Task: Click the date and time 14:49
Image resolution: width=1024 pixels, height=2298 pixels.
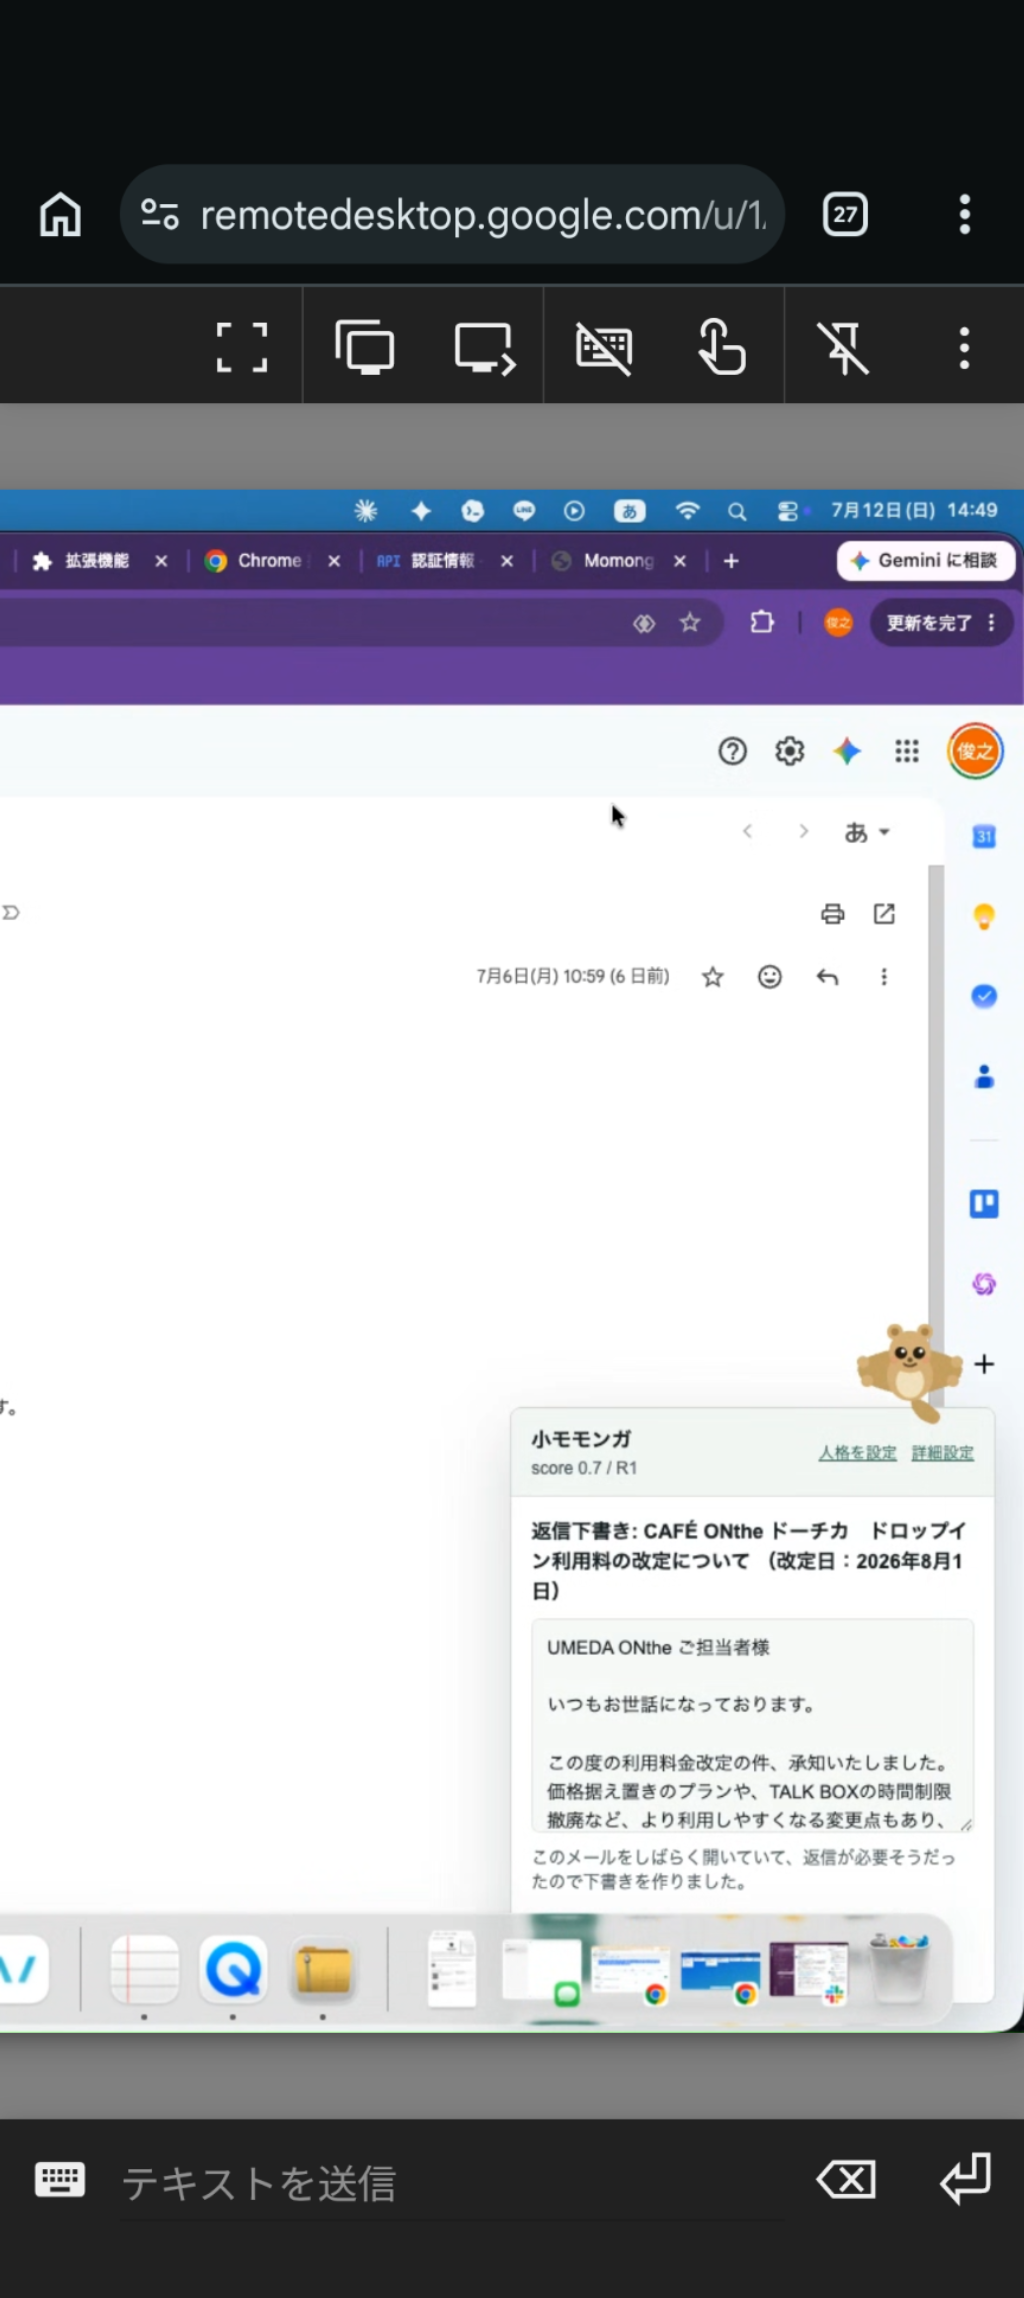Action: click(914, 510)
